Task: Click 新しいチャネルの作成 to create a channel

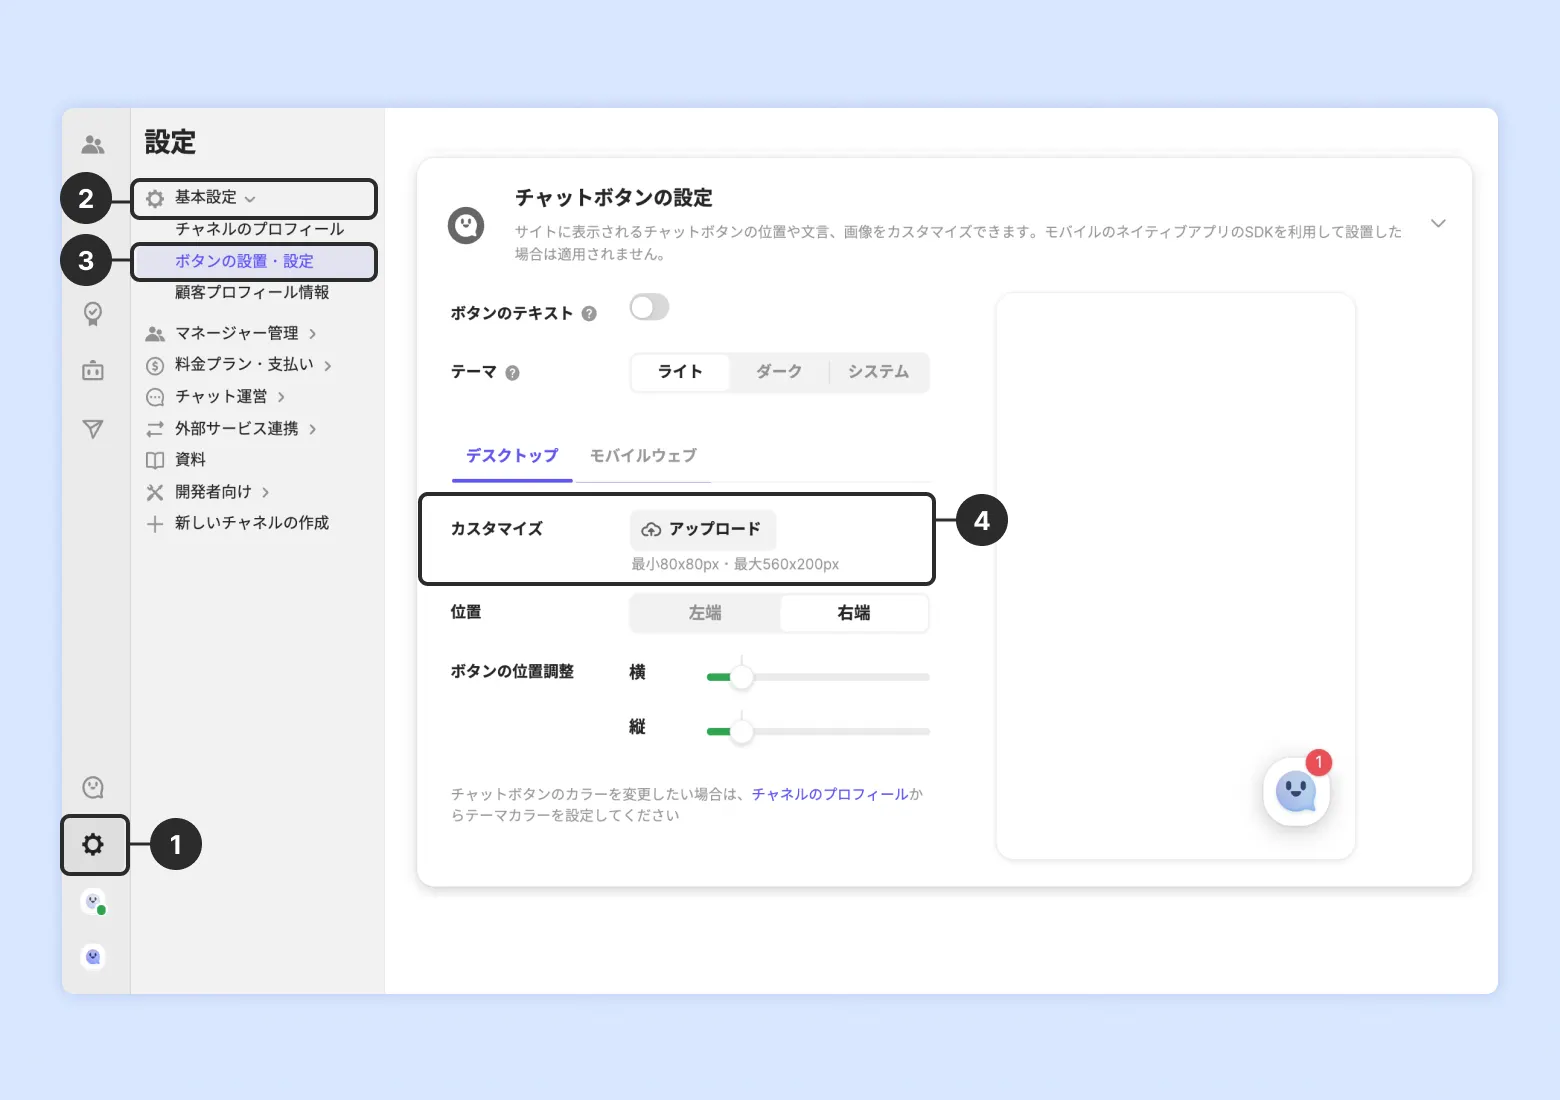Action: click(252, 523)
